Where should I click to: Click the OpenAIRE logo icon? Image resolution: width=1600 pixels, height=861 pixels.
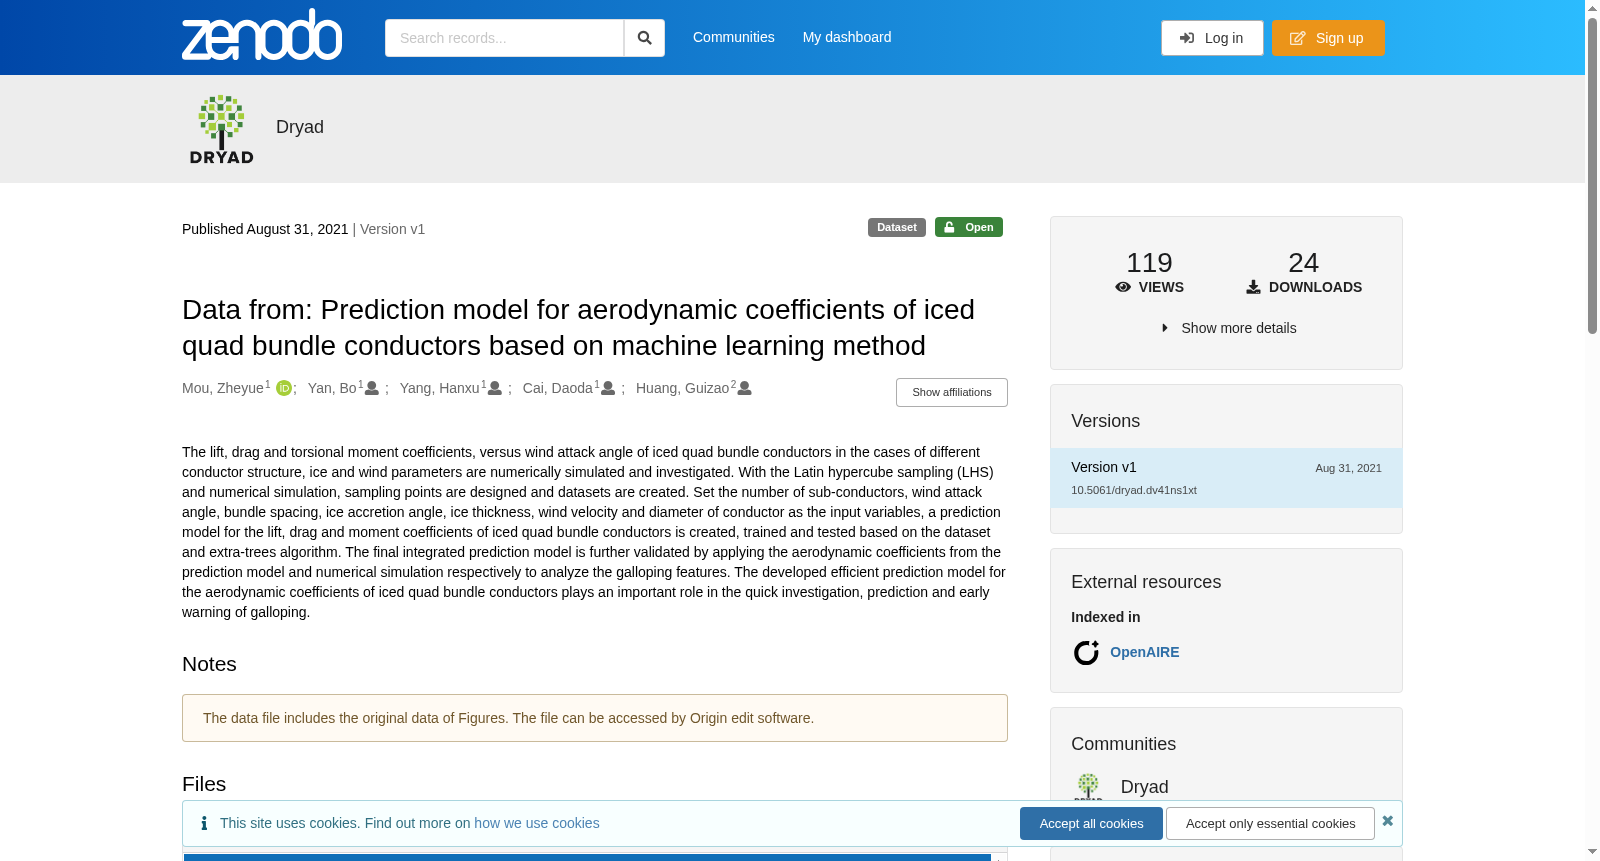tap(1086, 652)
